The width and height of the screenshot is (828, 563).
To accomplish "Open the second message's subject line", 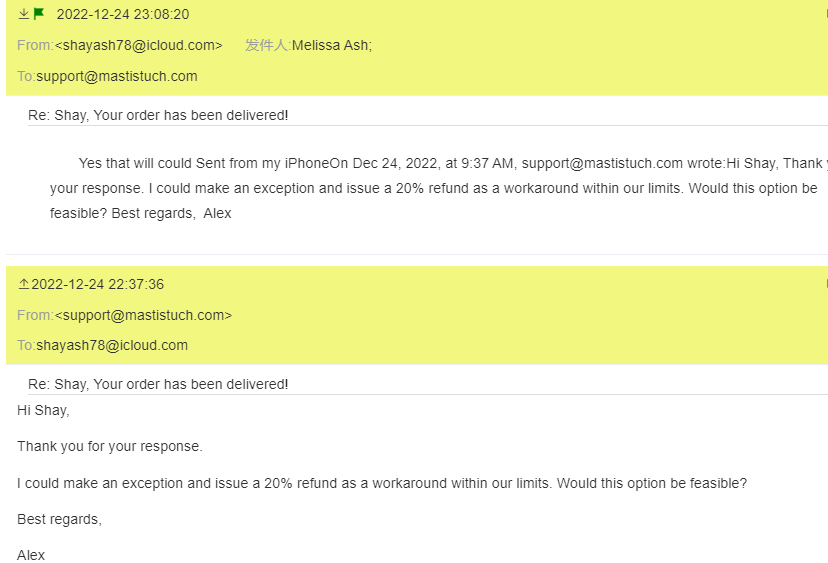I will click(158, 384).
